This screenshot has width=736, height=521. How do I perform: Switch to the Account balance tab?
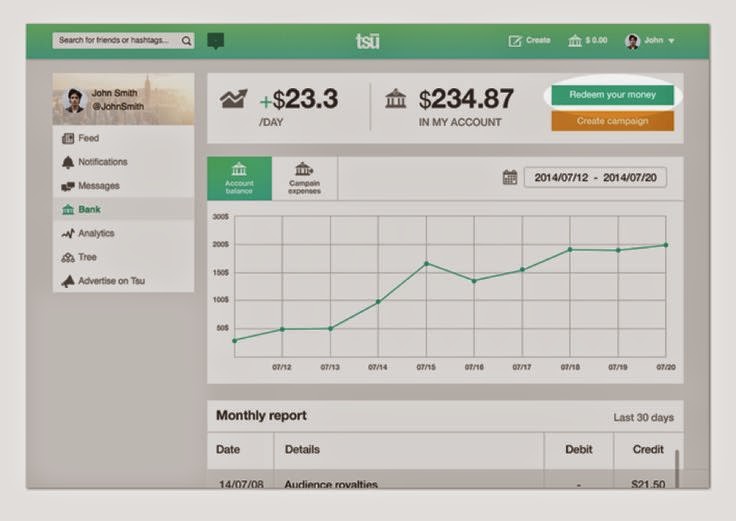[x=239, y=178]
